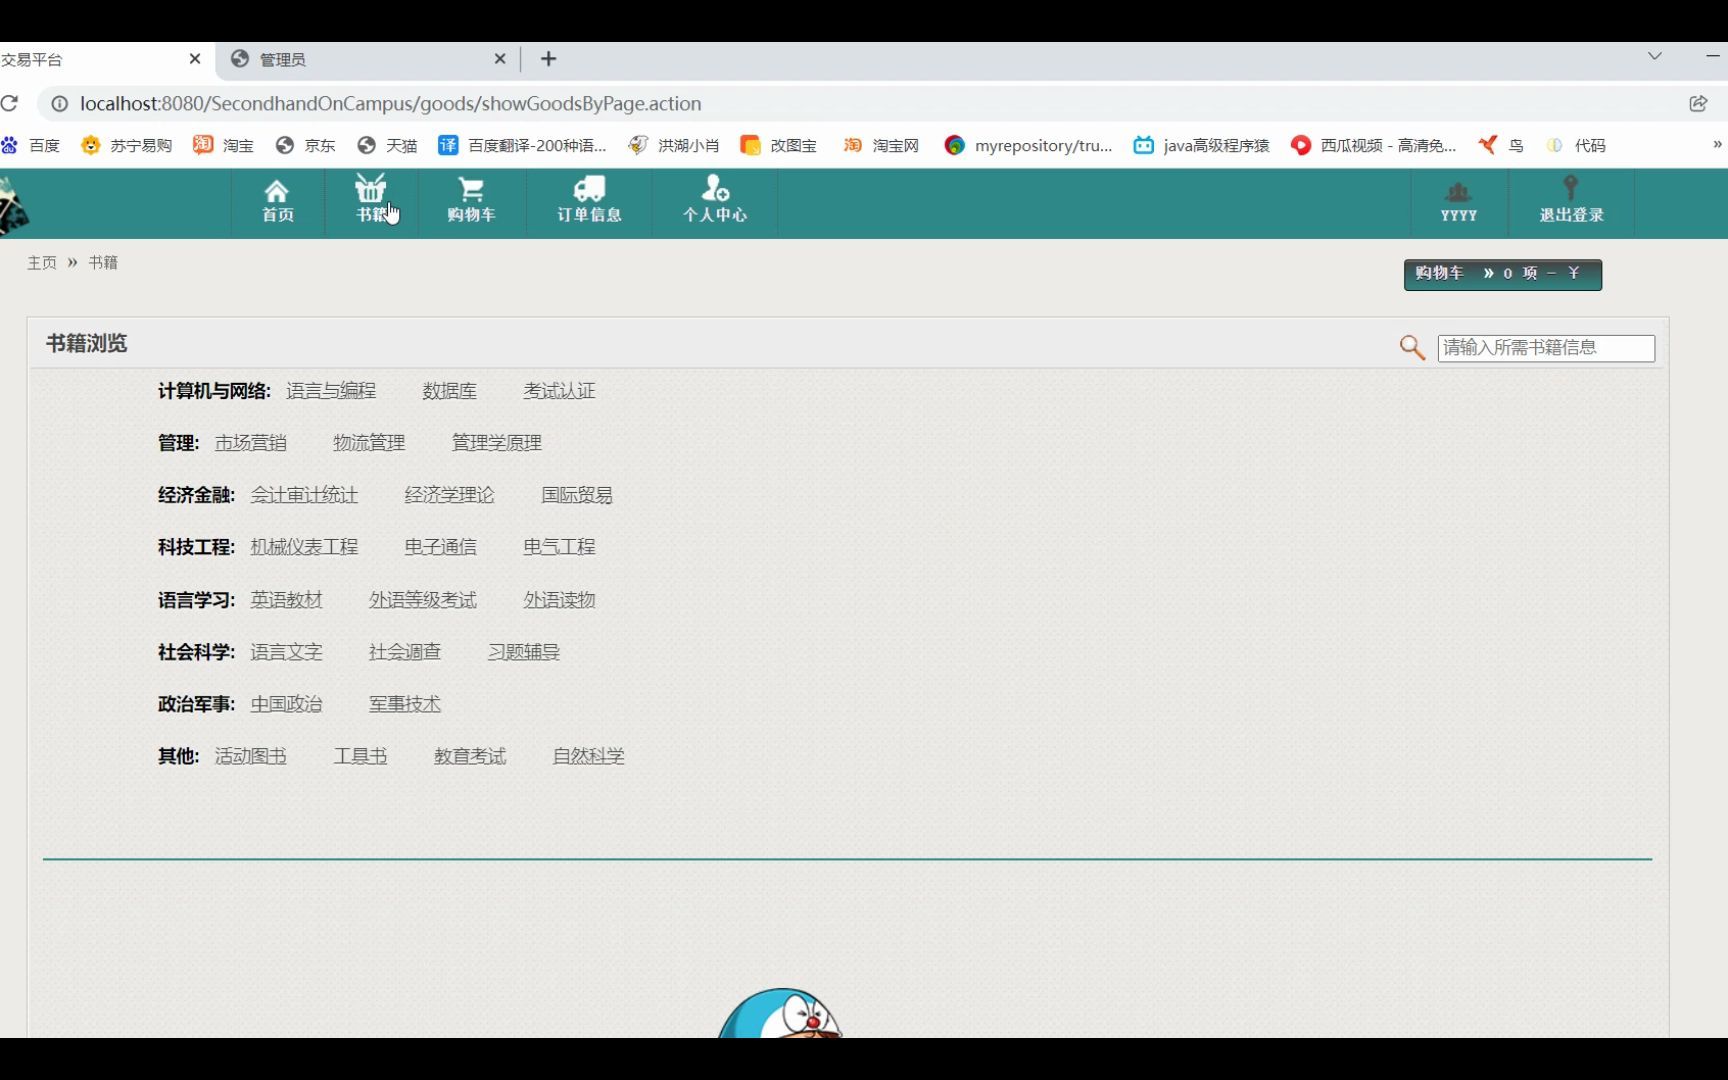Image resolution: width=1728 pixels, height=1080 pixels.
Task: Expand the tab search dropdown arrow
Action: click(x=1655, y=57)
